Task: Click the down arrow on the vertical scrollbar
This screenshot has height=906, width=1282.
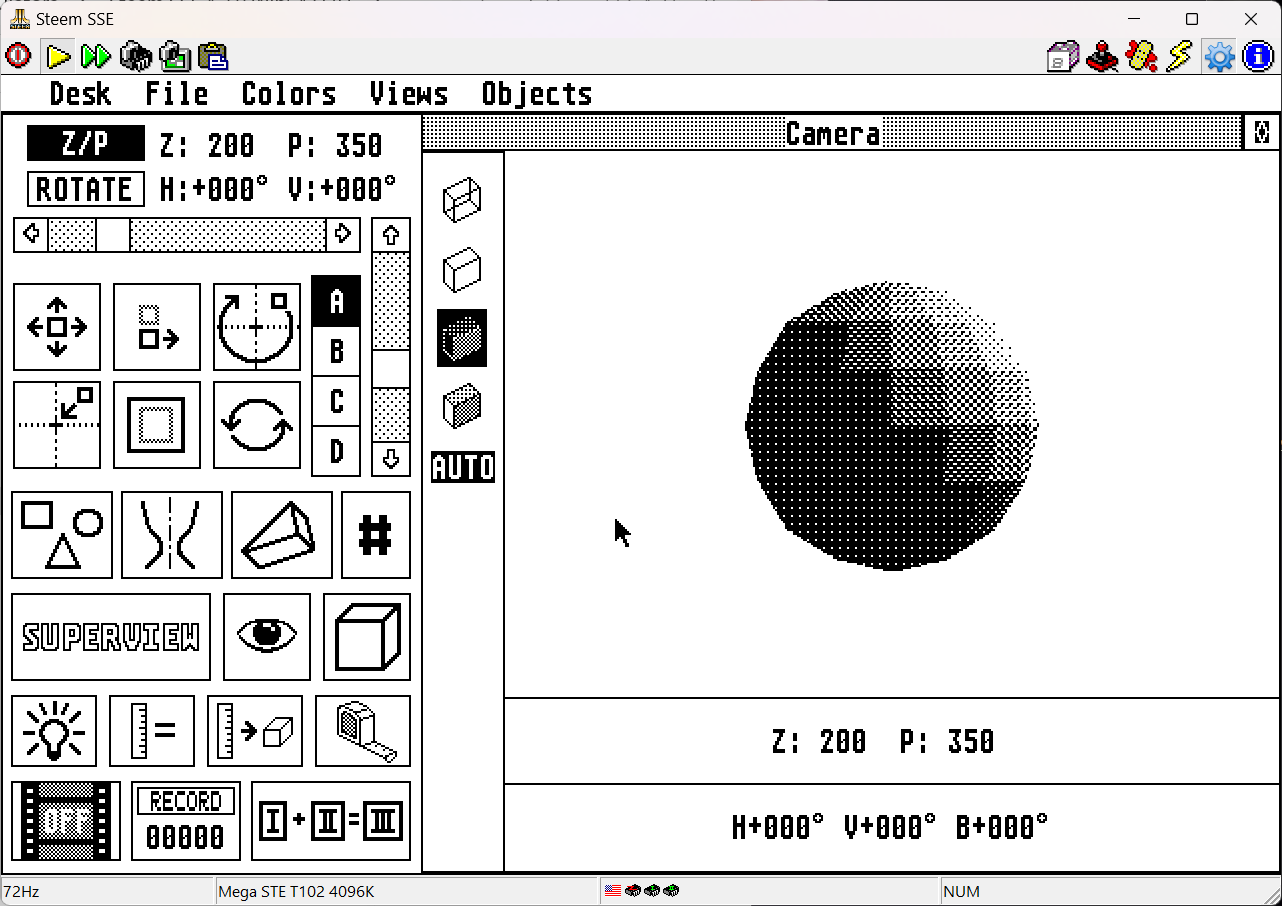Action: tap(390, 459)
